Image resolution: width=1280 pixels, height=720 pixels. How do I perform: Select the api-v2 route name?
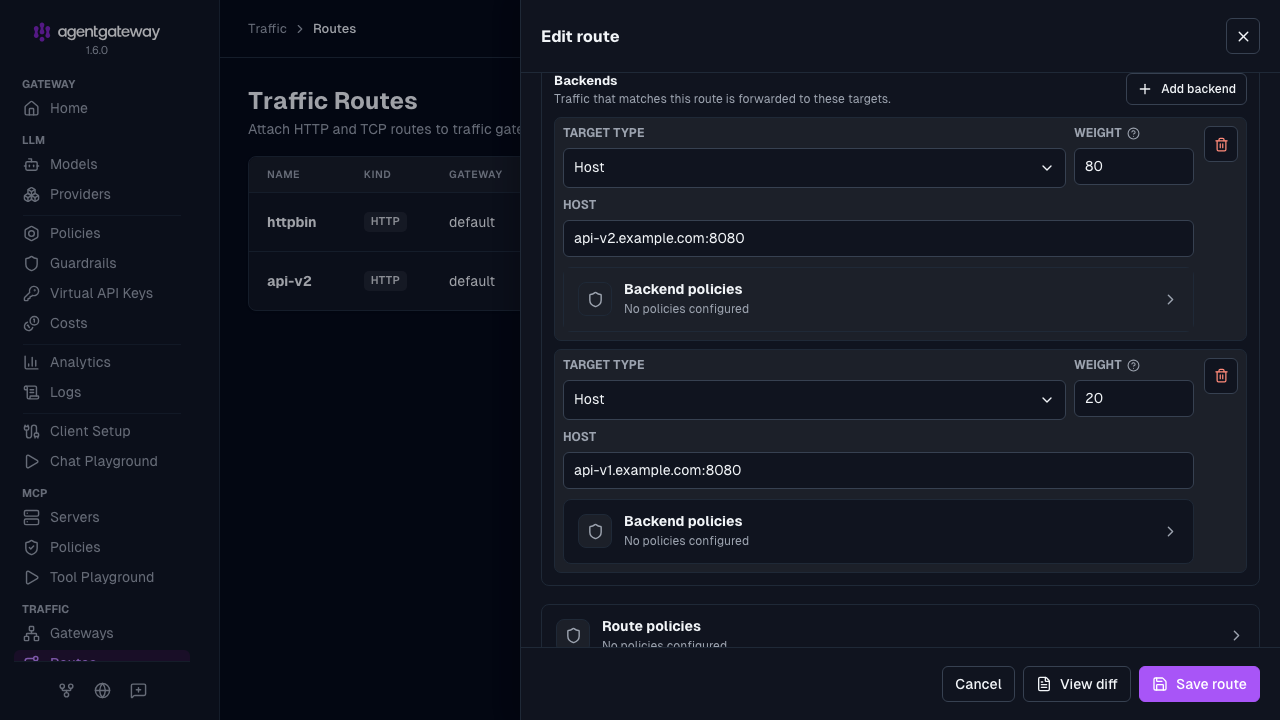pos(289,281)
